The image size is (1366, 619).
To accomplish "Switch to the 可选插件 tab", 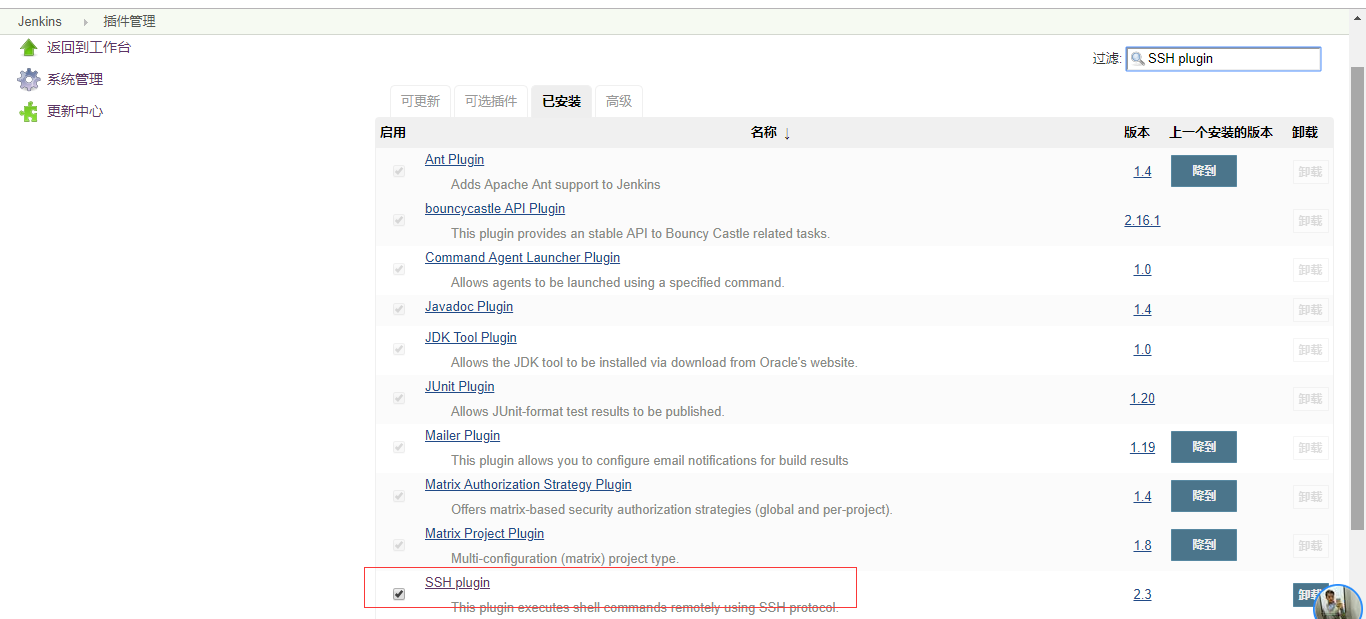I will [x=491, y=101].
